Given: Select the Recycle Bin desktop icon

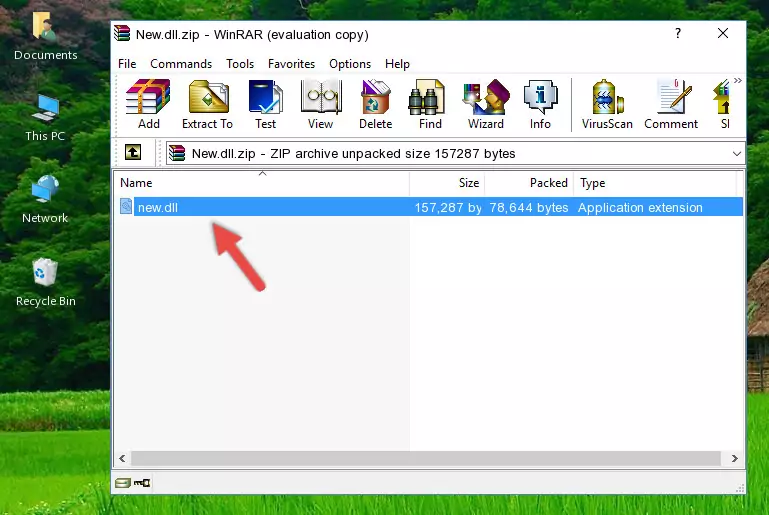Looking at the screenshot, I should (46, 283).
